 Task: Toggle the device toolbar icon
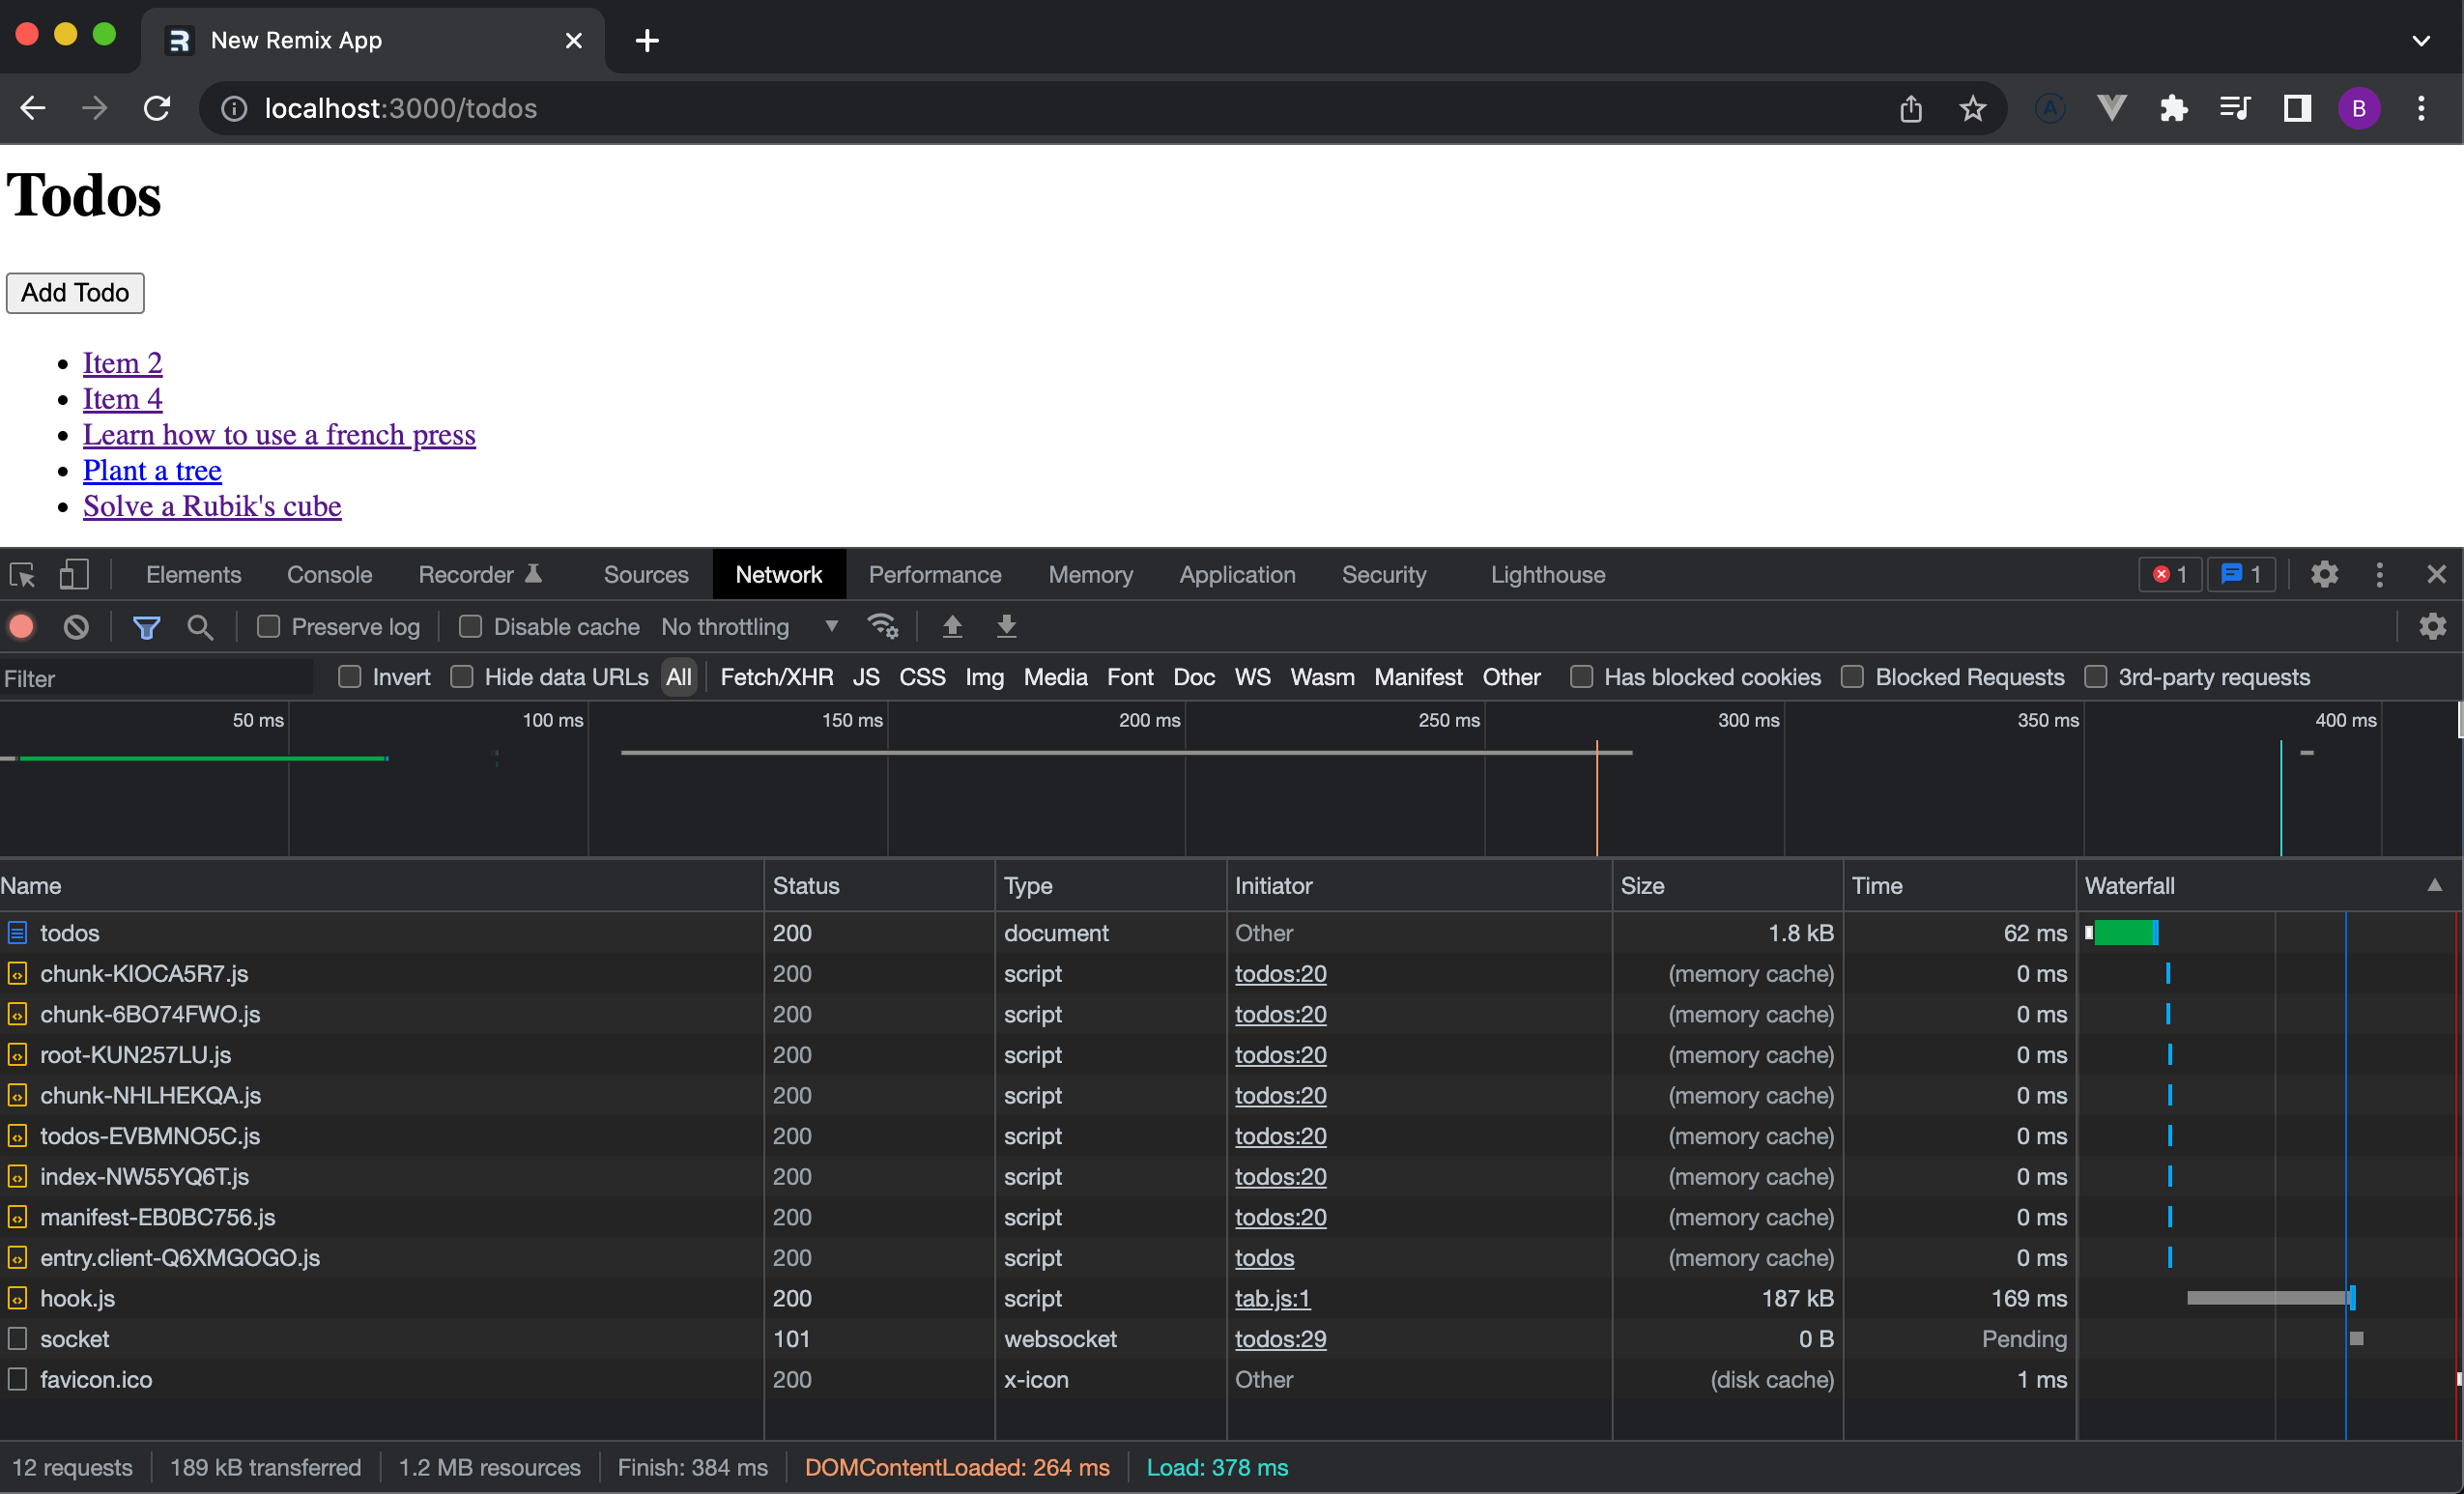[x=74, y=575]
